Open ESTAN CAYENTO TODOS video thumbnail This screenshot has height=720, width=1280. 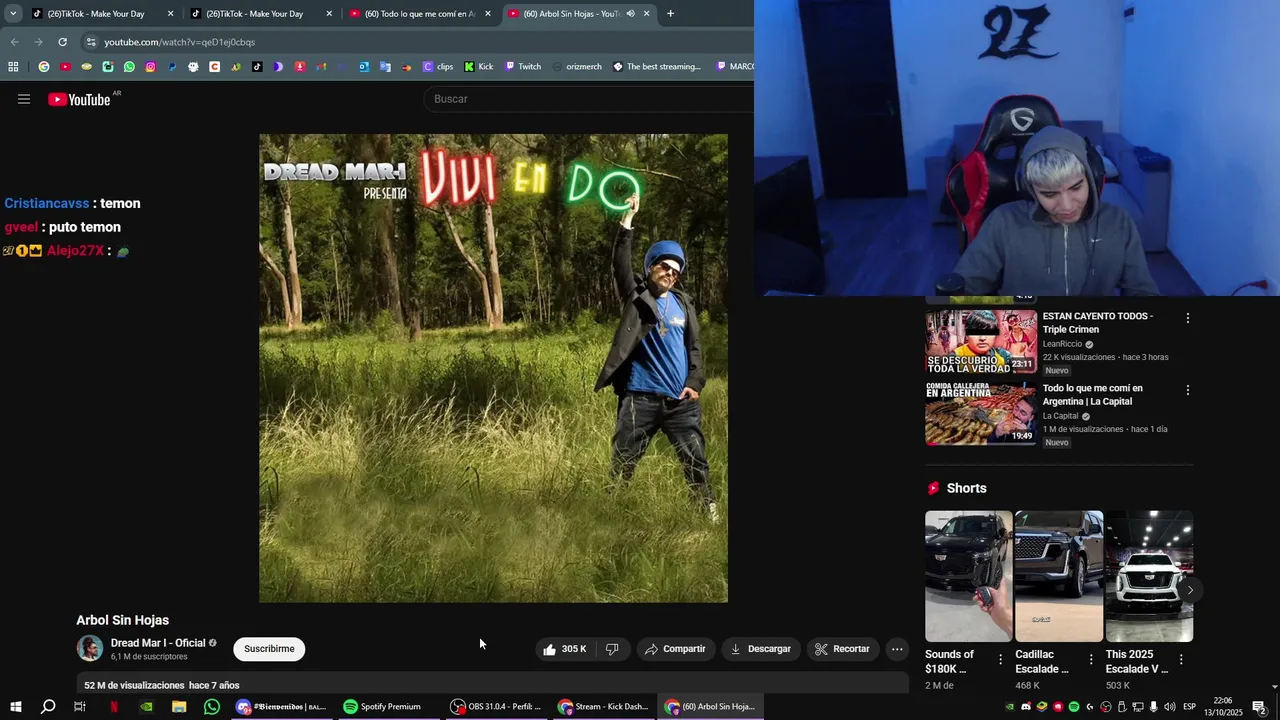point(981,341)
